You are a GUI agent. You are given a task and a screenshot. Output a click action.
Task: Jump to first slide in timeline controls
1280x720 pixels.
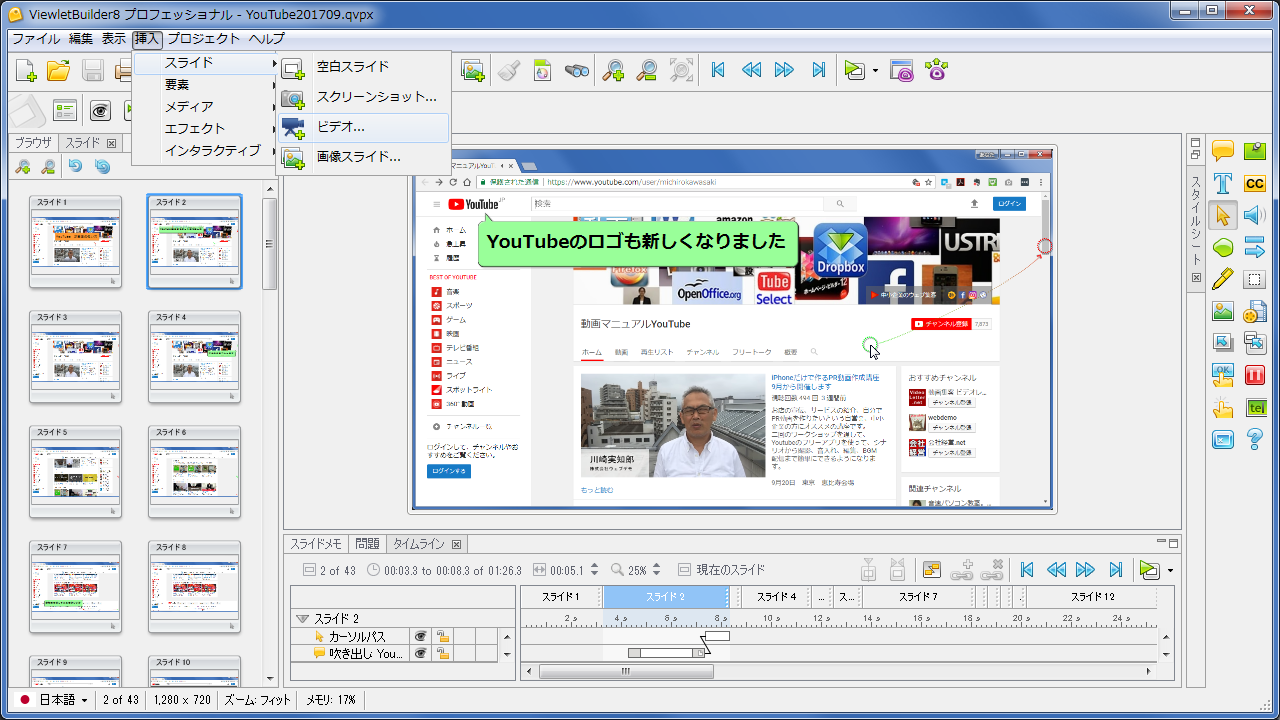coord(1026,570)
